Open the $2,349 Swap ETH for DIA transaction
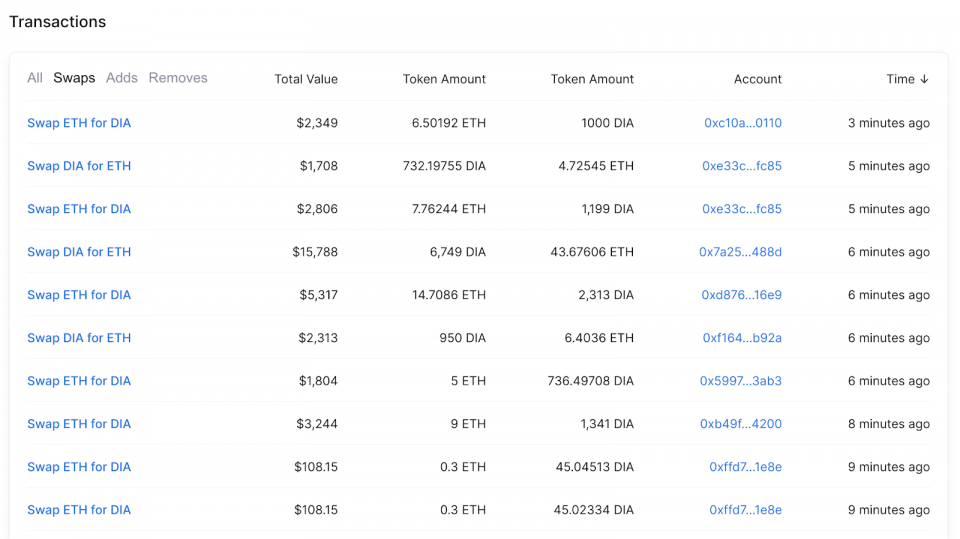 (79, 123)
